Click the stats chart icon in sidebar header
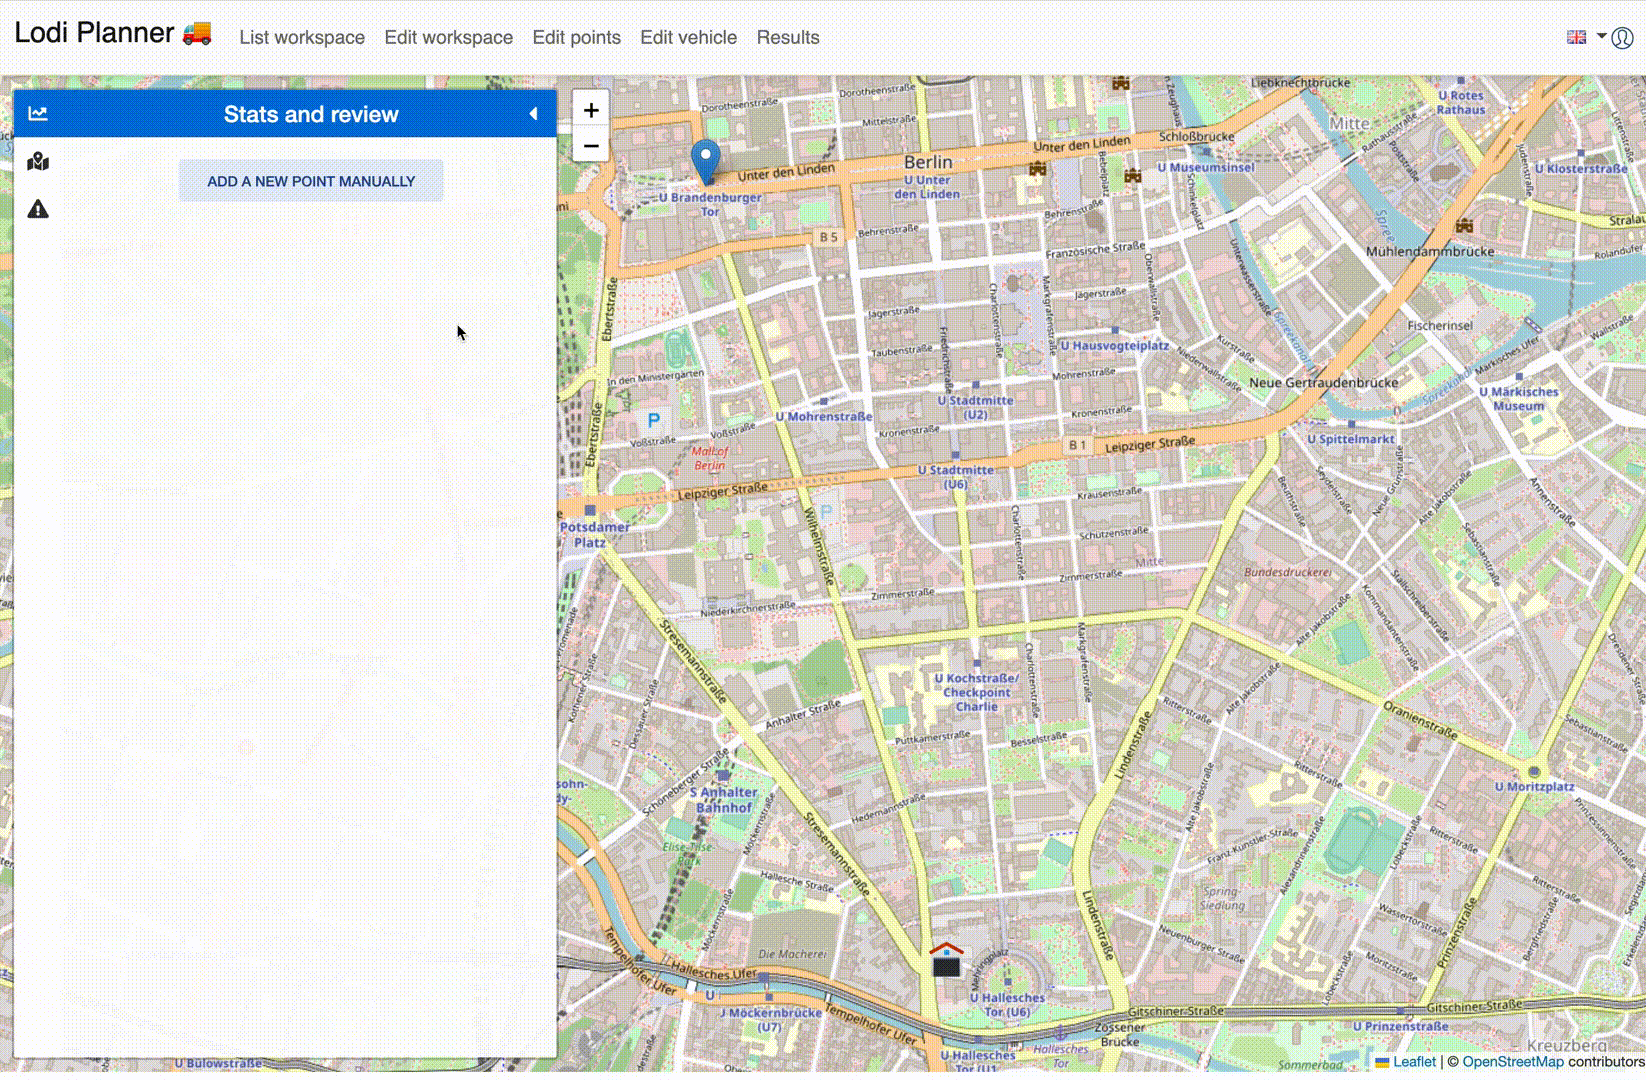The width and height of the screenshot is (1646, 1080). click(38, 114)
